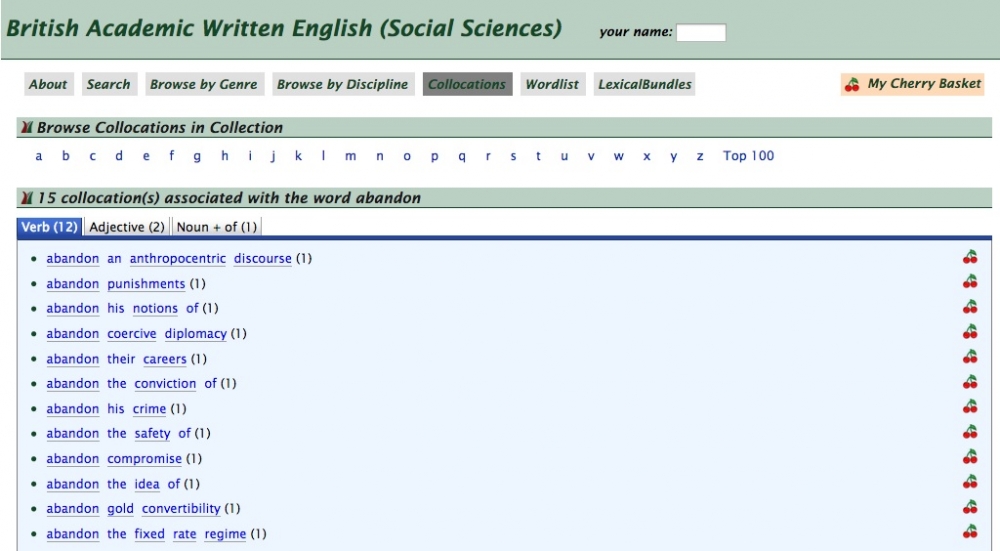Viewport: 1000px width, 551px height.
Task: Add 'abandon his crime' to cherry basket
Action: pos(970,407)
